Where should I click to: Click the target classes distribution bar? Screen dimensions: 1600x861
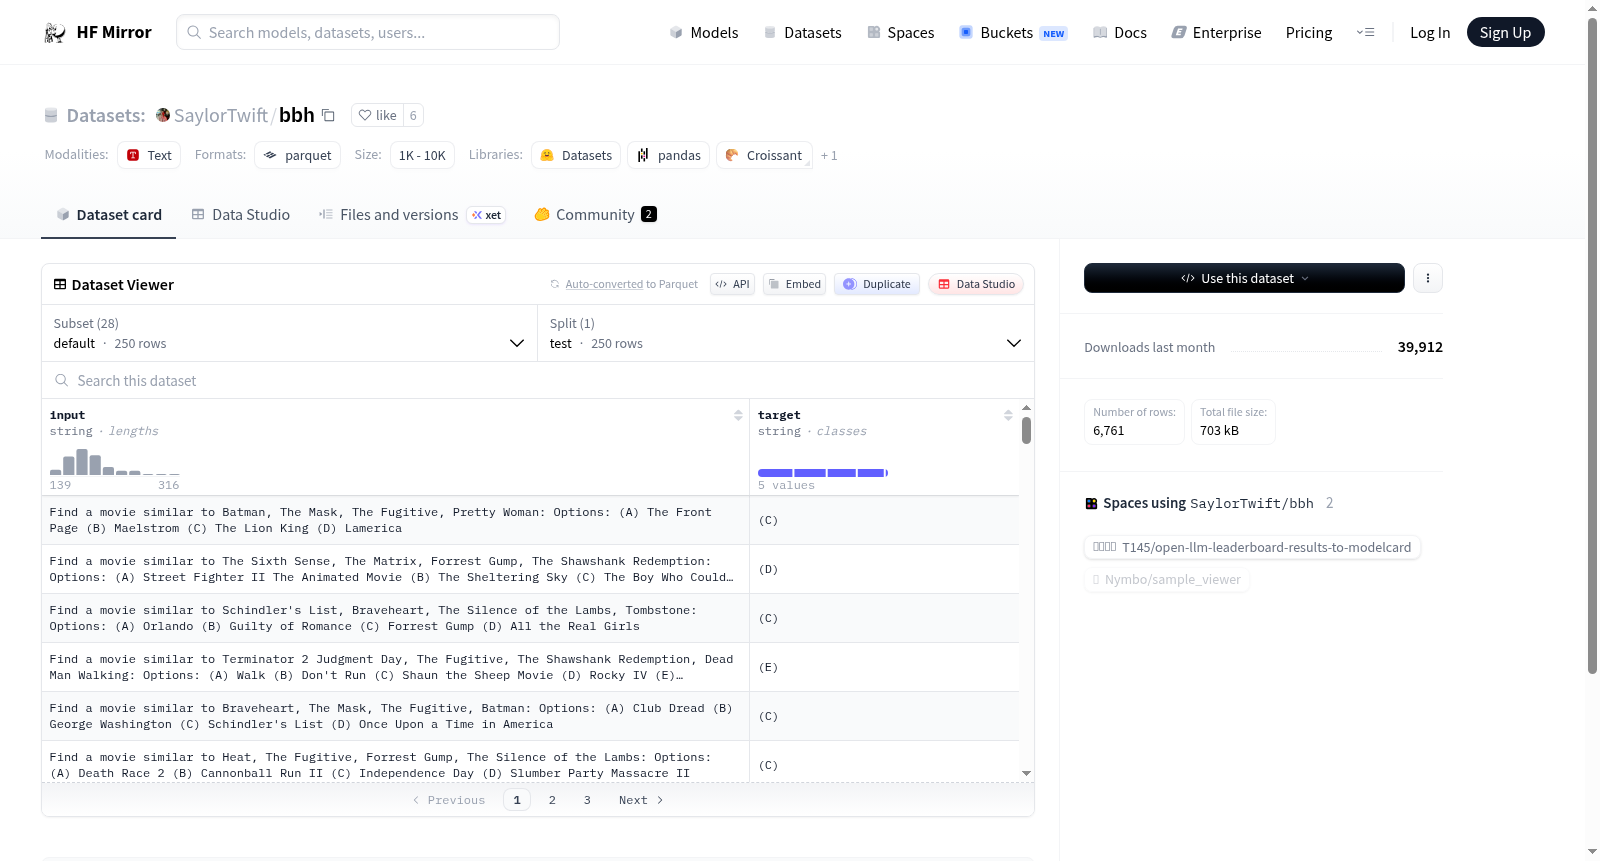[823, 473]
